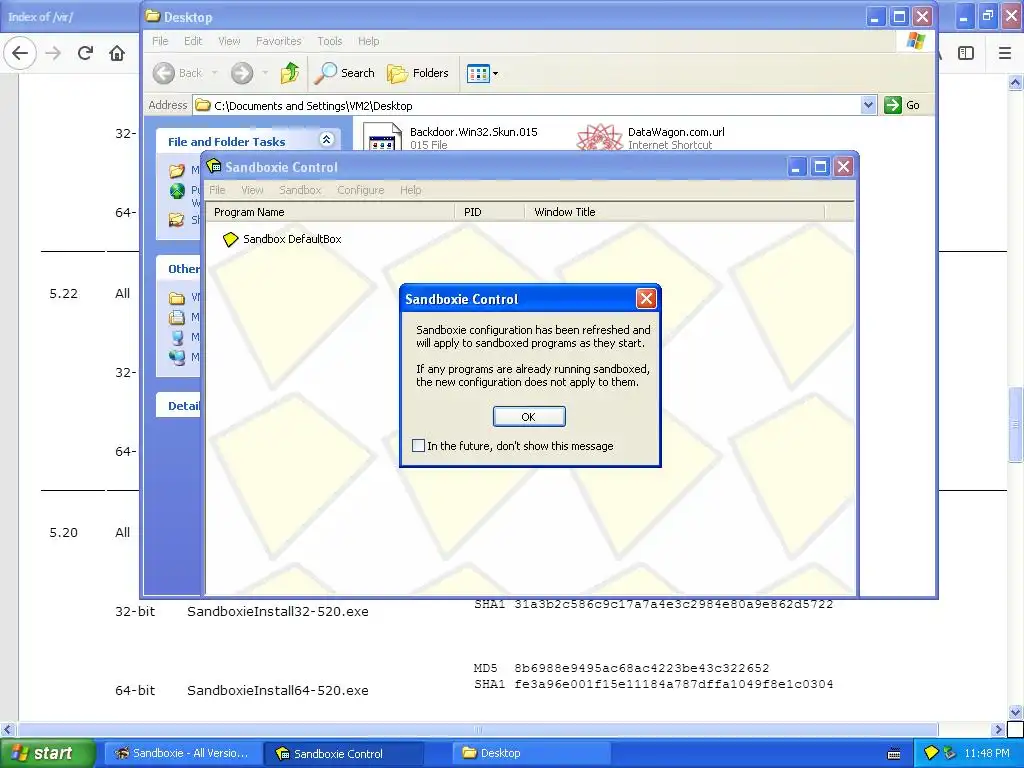Screen dimensions: 1024x768
Task: Select the Sandbox DefaultBox yellow icon
Action: (230, 240)
